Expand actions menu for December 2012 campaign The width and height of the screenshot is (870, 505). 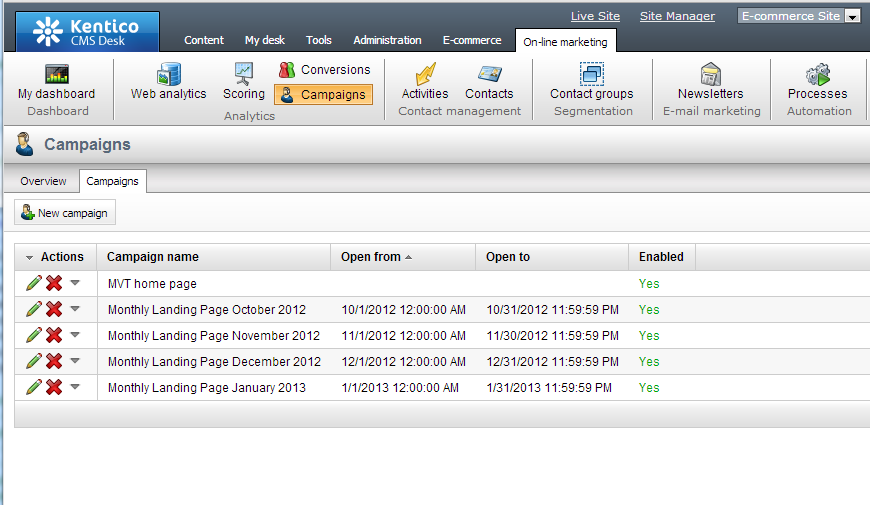tap(75, 361)
